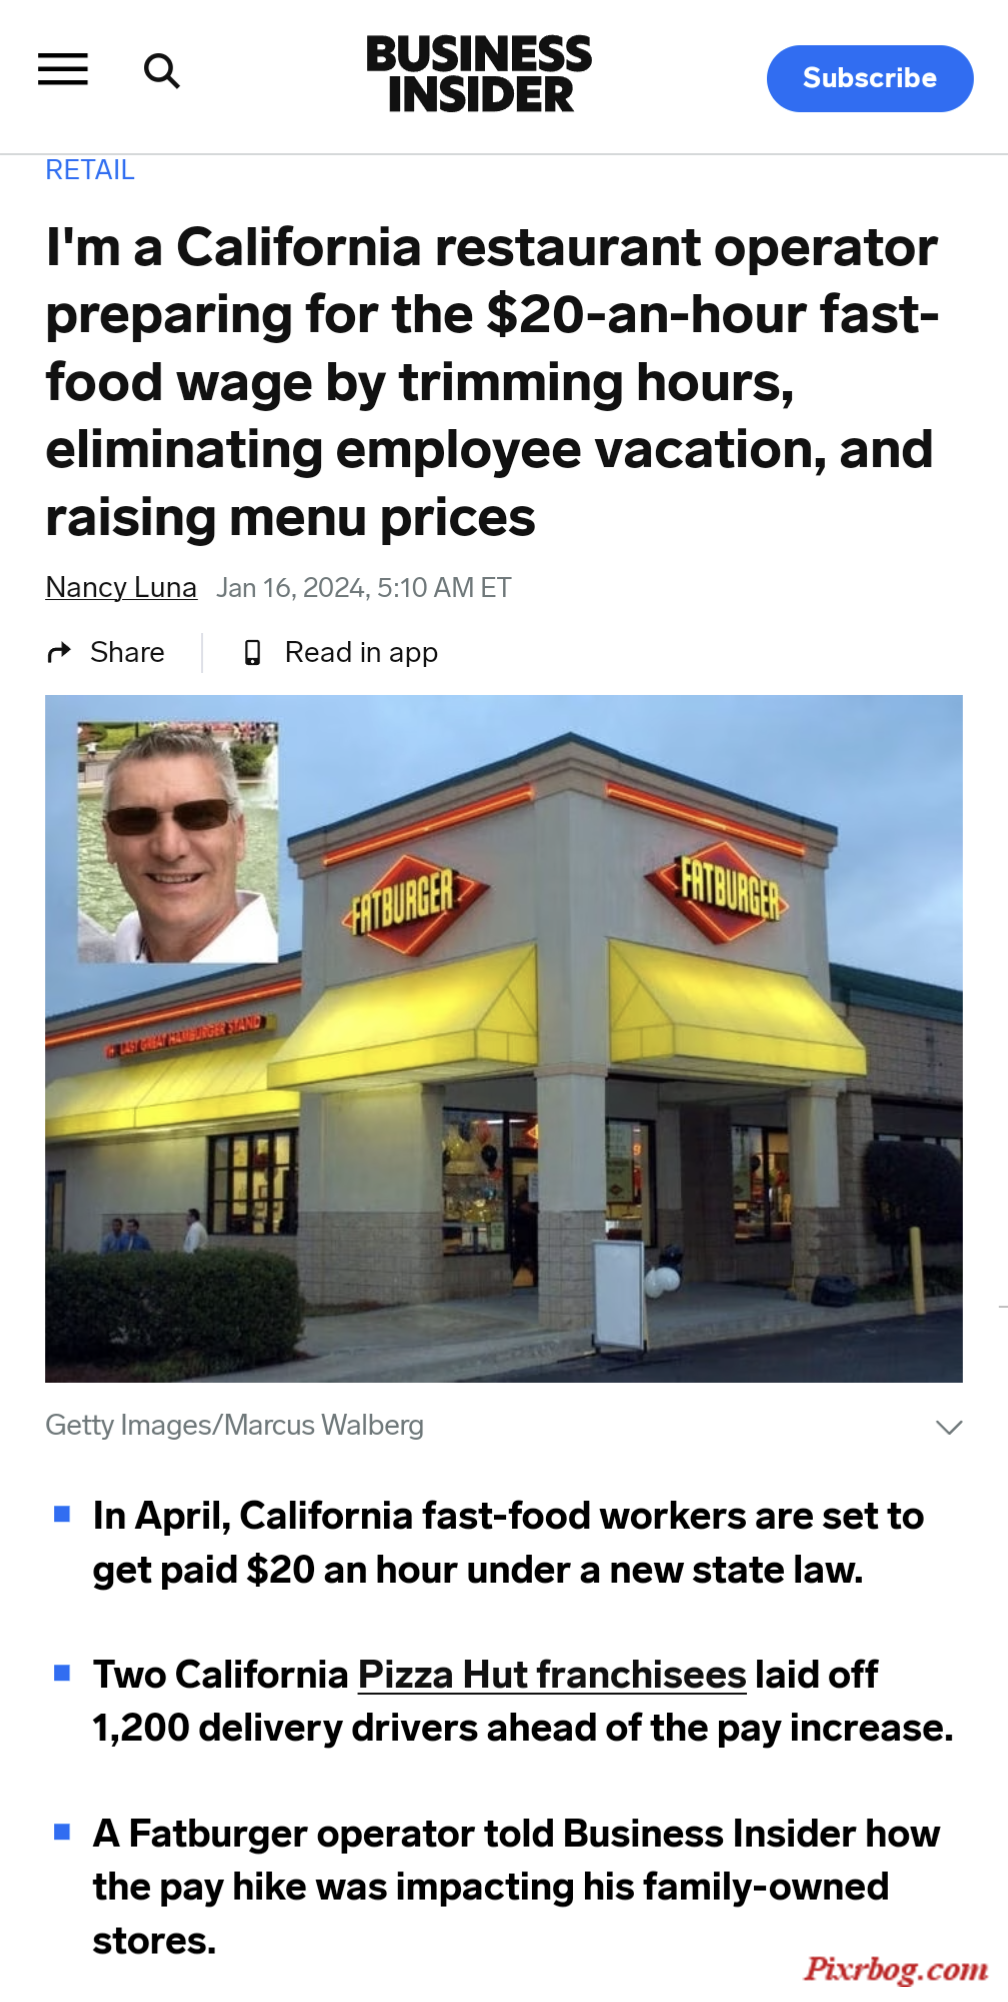
Task: Open the RETAIL category link
Action: click(x=90, y=170)
